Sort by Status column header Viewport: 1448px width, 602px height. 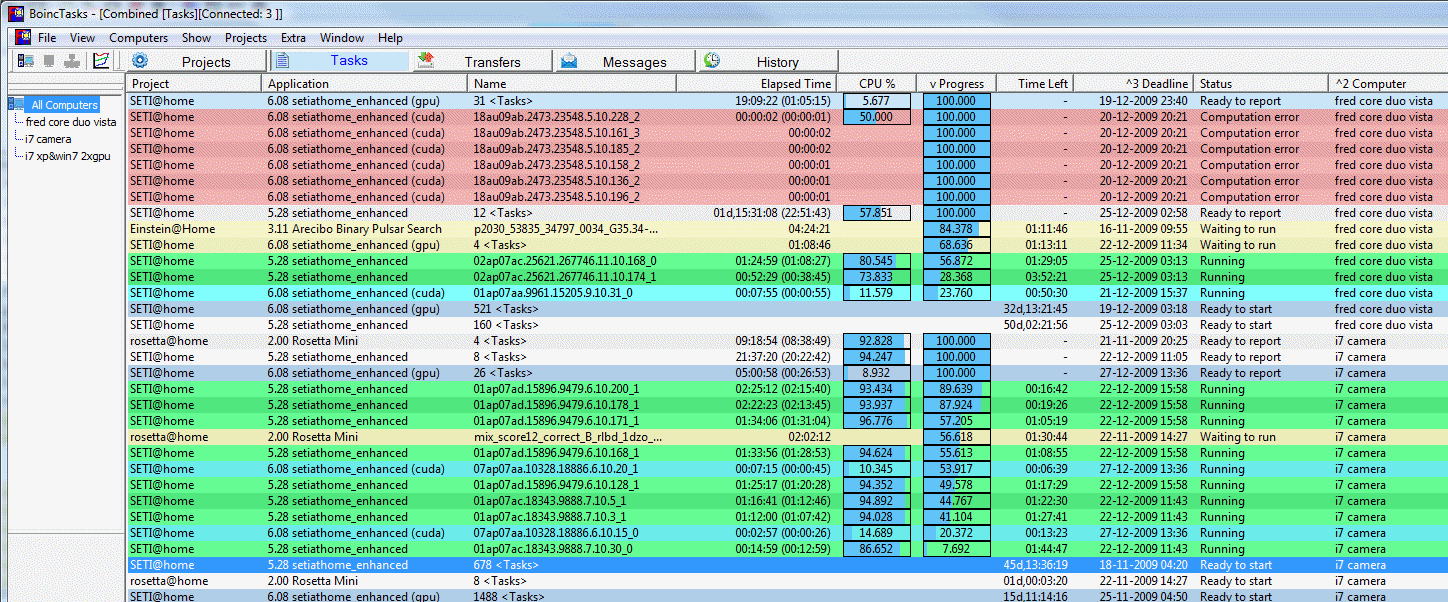tap(1261, 84)
